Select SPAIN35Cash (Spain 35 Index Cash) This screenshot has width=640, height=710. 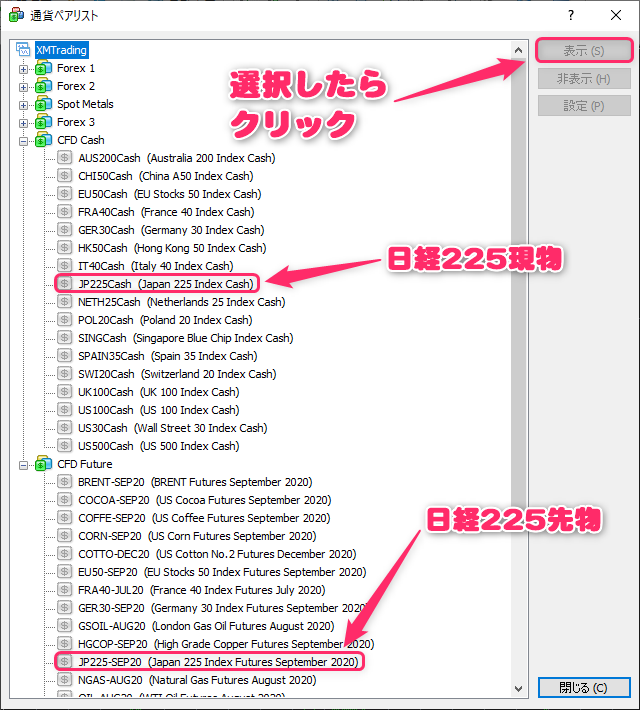tap(168, 356)
